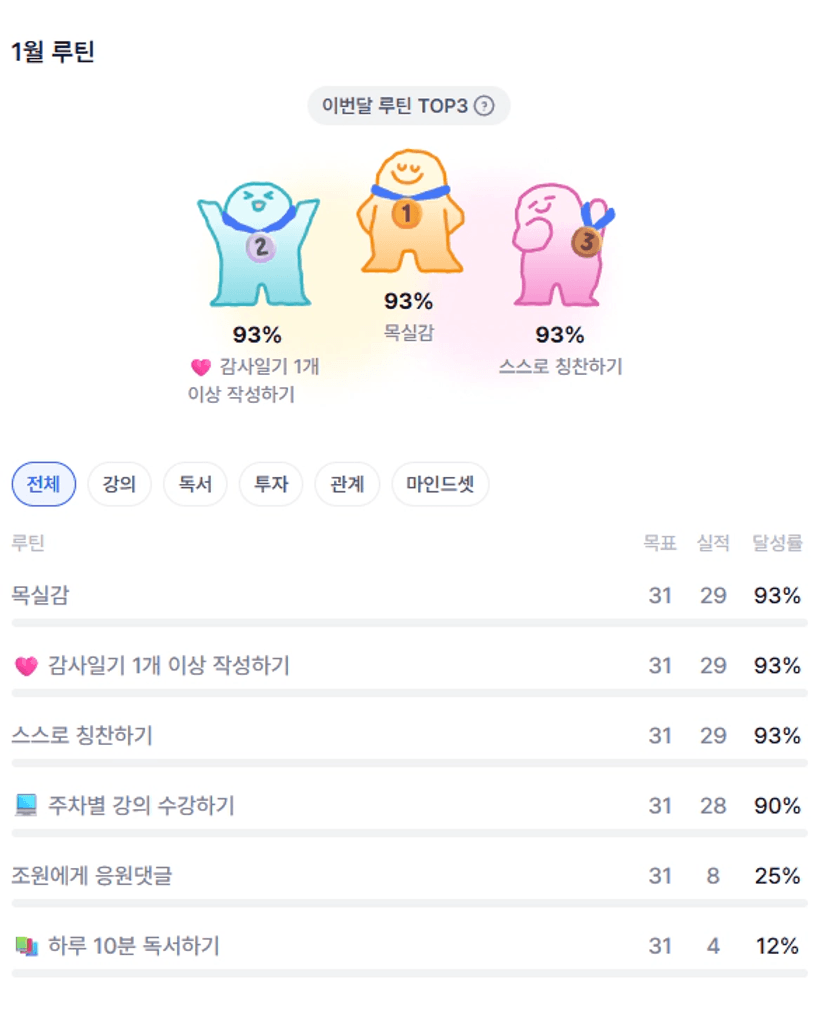Open the 목실감 routine row in list
This screenshot has width=827, height=1011.
coord(40,596)
